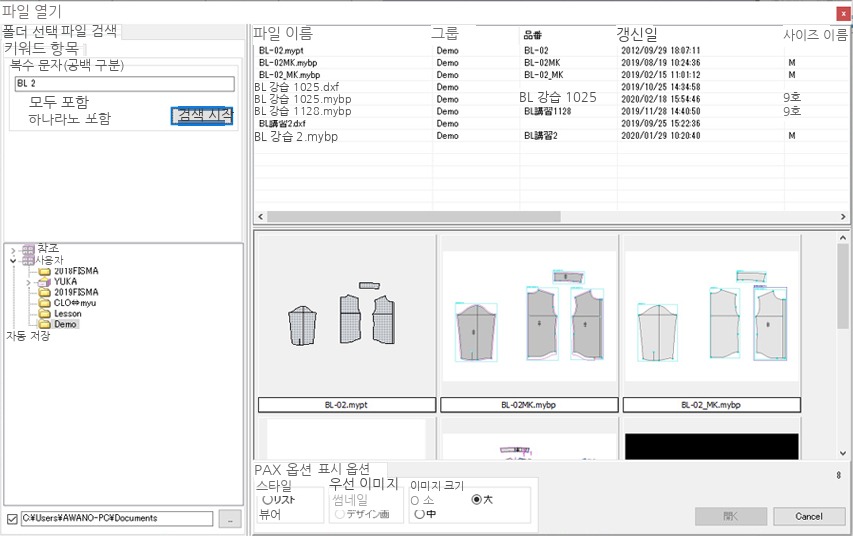Click the keyword input containing BL 2
The height and width of the screenshot is (536, 853).
125,83
